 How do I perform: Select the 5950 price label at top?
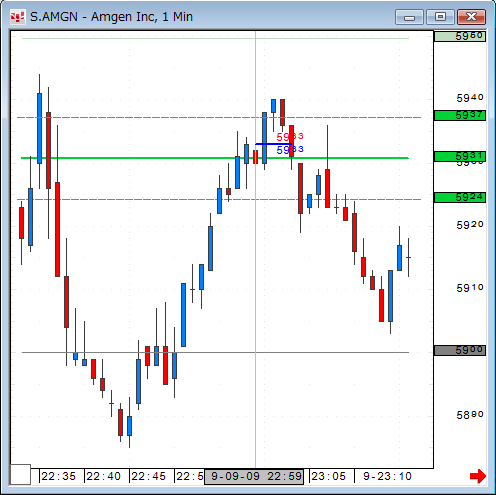(x=460, y=36)
